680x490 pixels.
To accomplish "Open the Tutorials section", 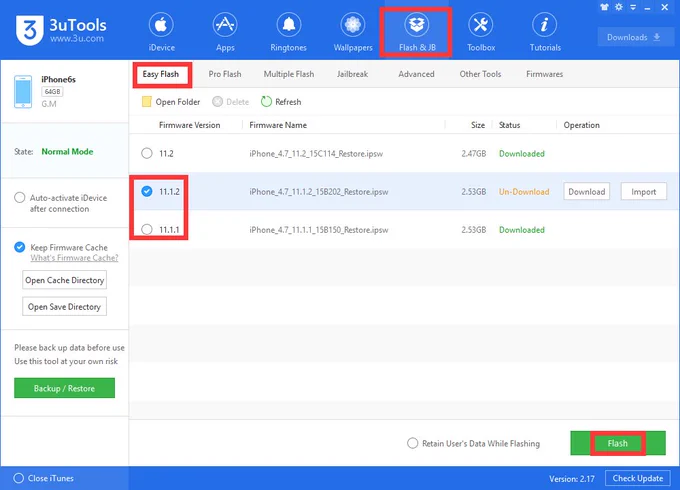I will [x=545, y=32].
